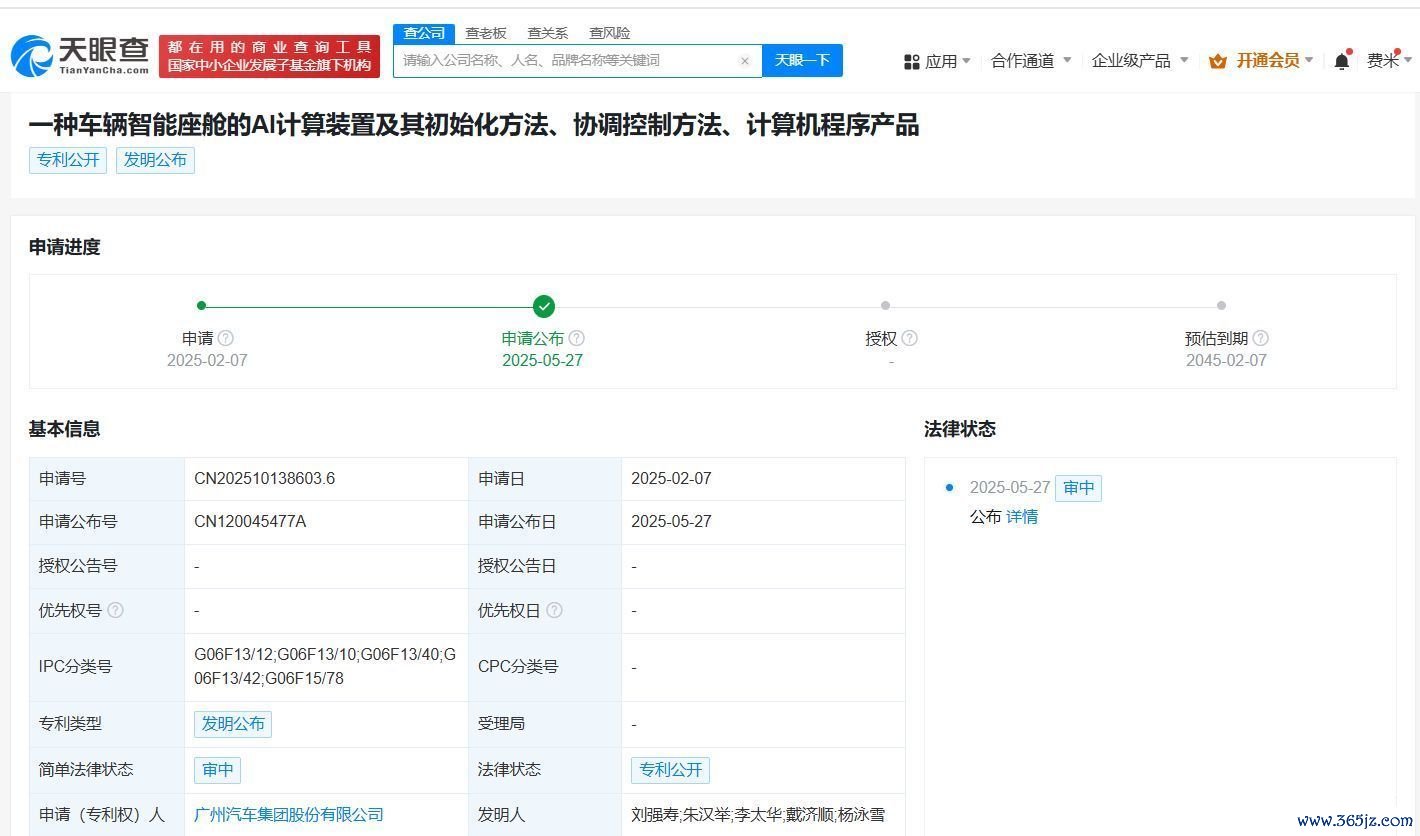Open the apps grid icon

[x=911, y=61]
